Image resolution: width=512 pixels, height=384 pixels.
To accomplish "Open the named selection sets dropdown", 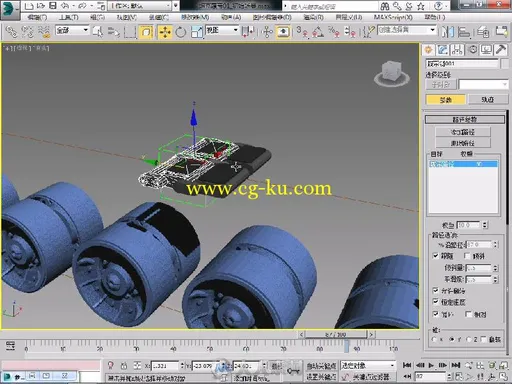I will point(407,30).
